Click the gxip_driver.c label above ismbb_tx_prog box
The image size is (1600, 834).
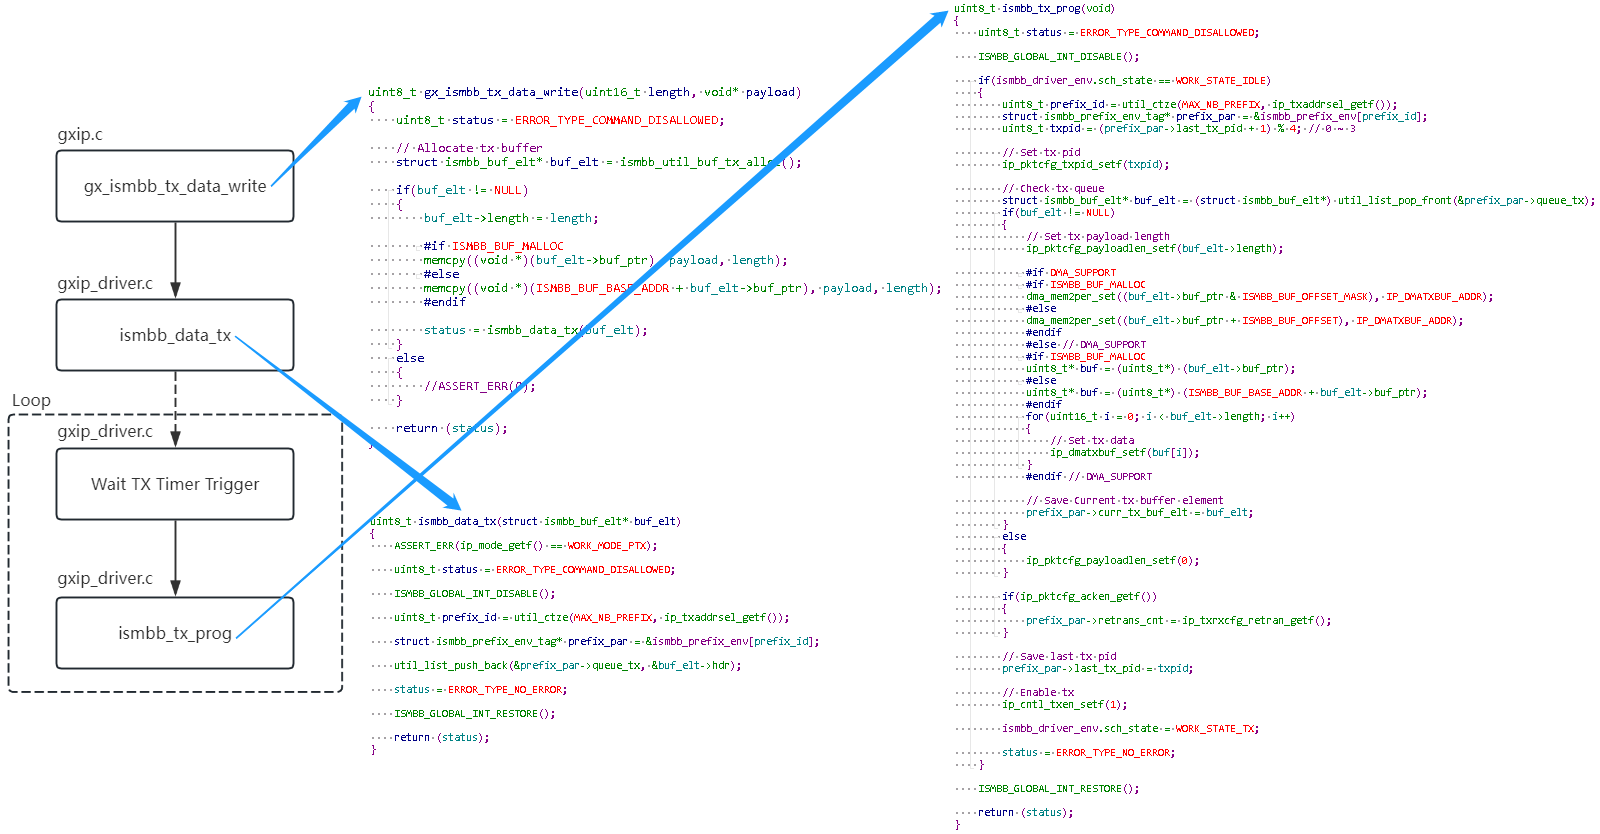click(105, 578)
